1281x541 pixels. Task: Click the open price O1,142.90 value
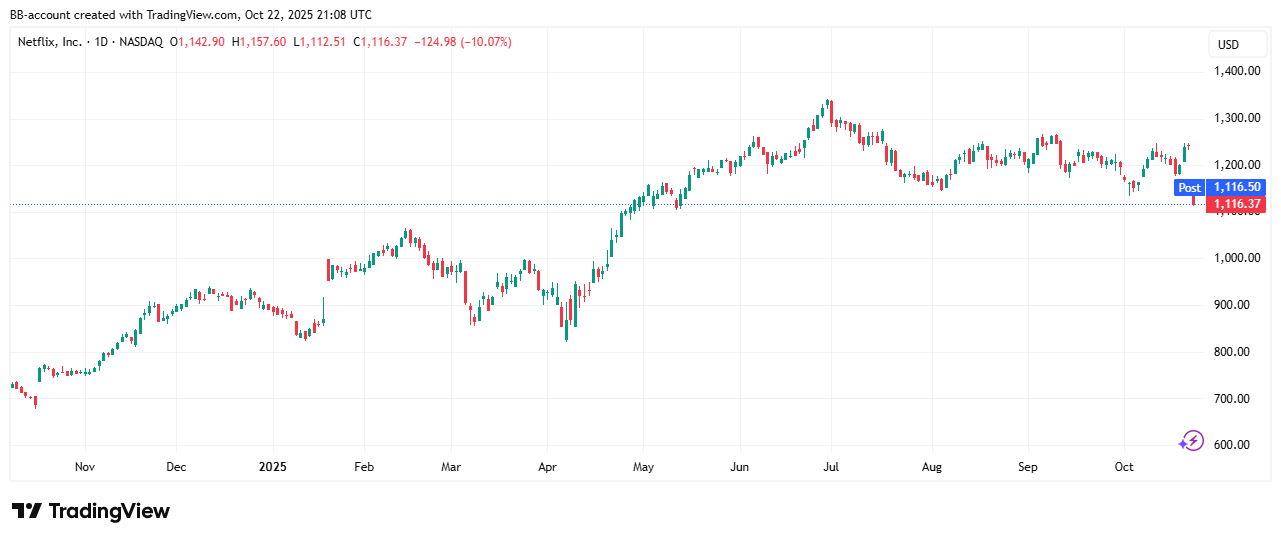pyautogui.click(x=199, y=42)
